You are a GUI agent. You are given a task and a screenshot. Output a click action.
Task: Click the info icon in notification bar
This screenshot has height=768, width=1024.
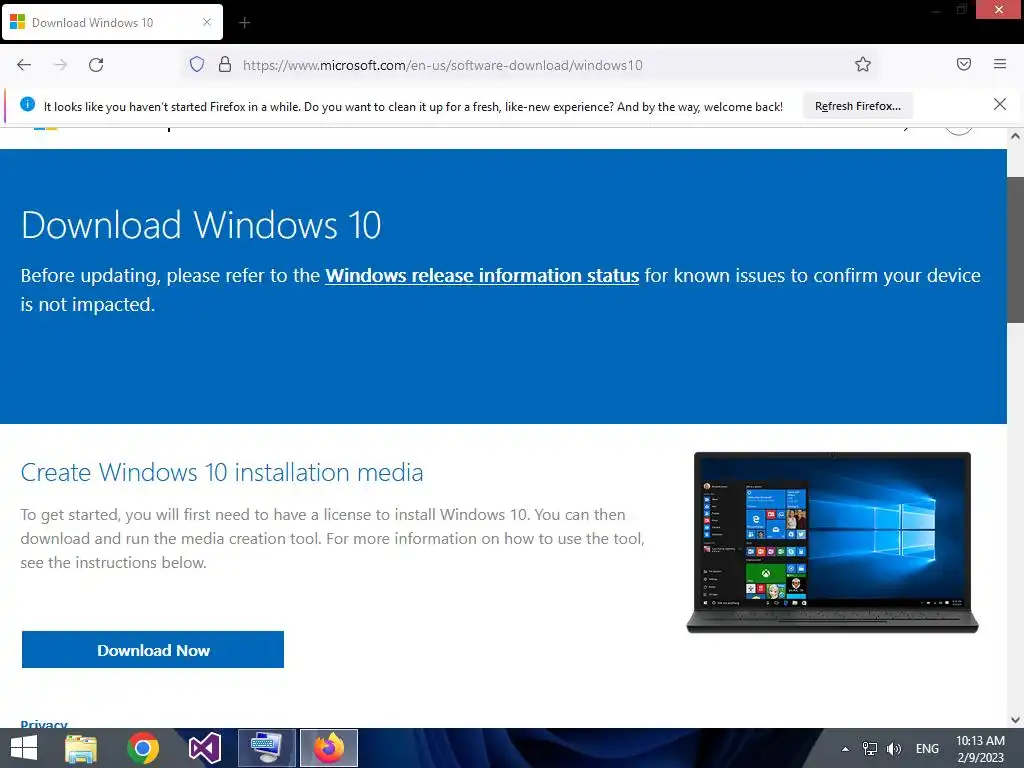27,104
